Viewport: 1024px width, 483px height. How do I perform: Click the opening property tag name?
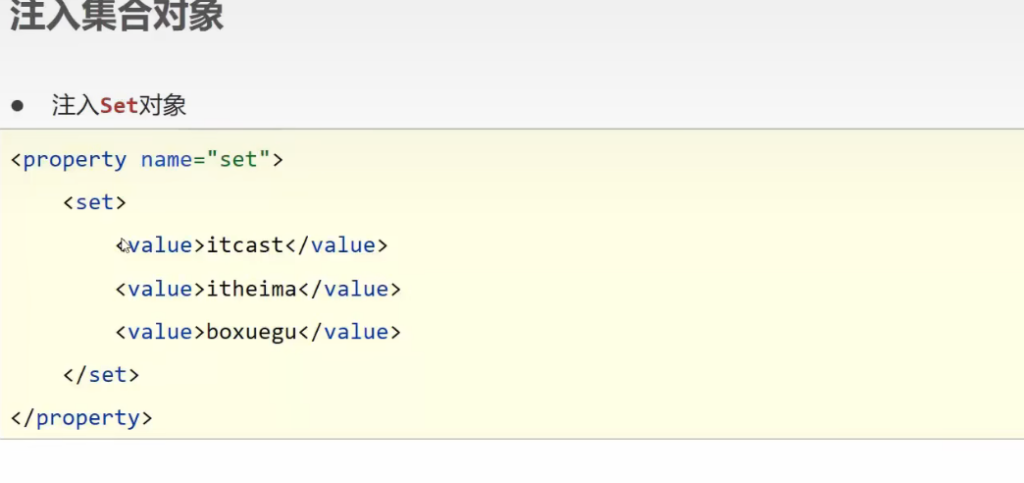[75, 159]
